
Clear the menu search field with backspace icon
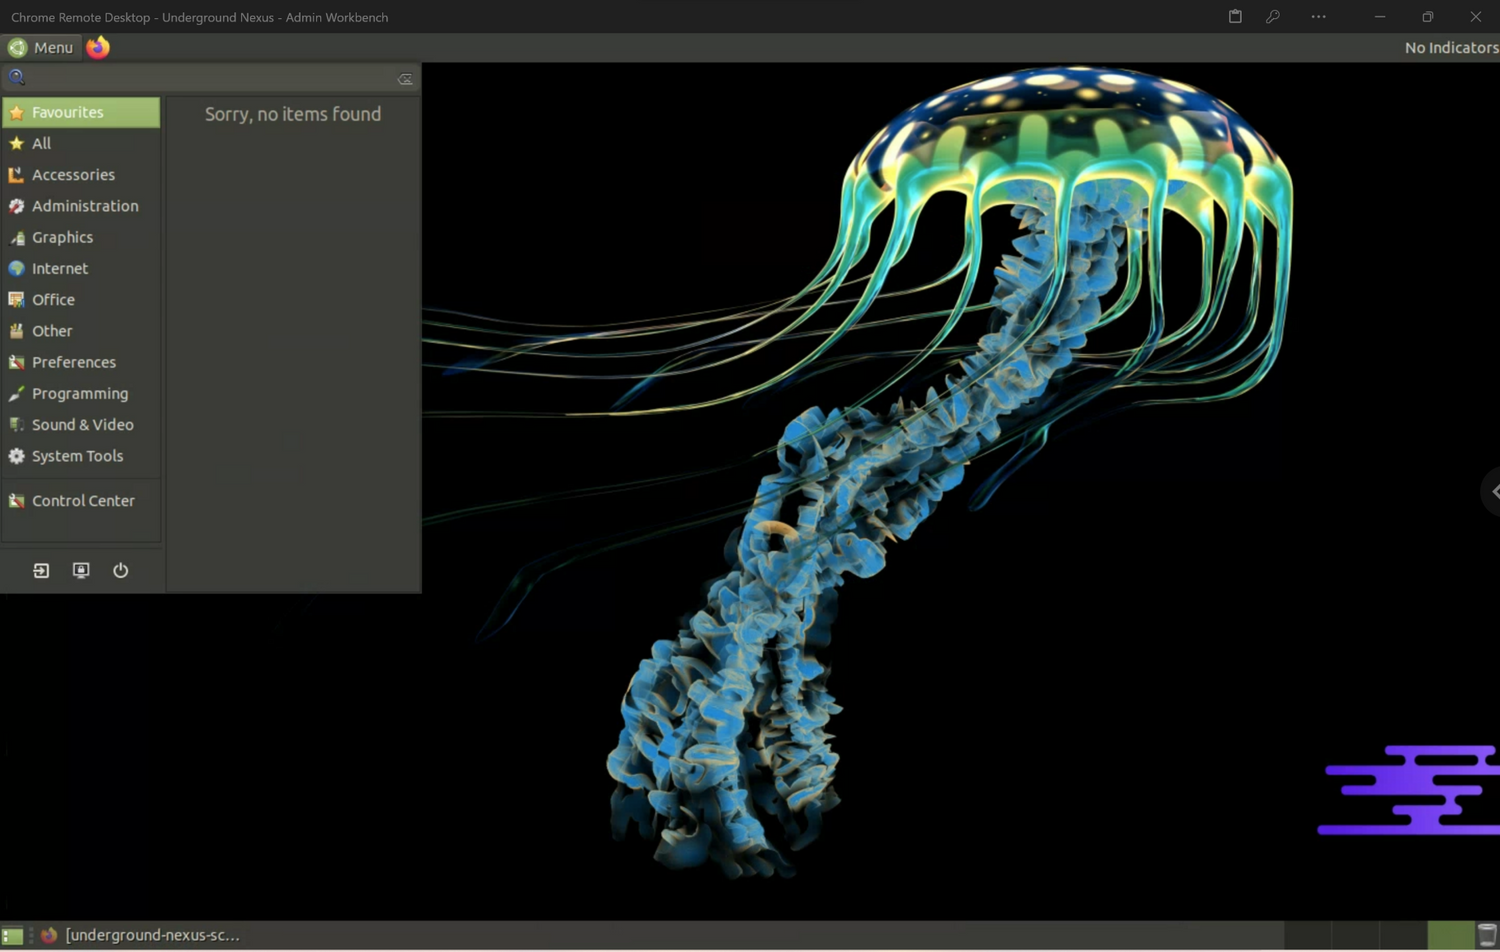pyautogui.click(x=405, y=79)
